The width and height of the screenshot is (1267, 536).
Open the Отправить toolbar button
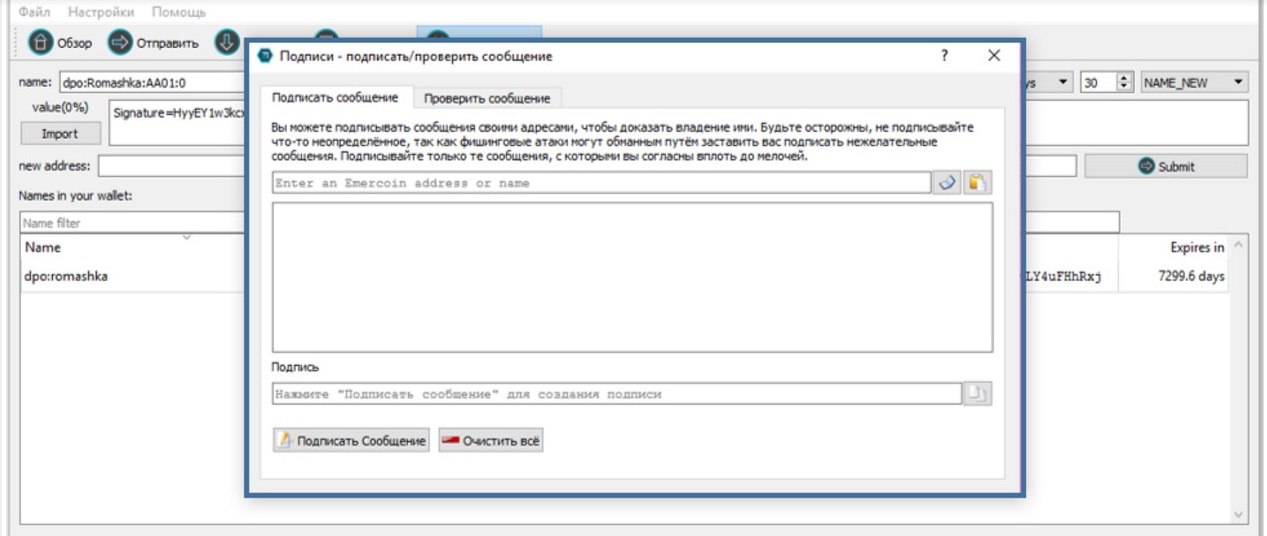[x=153, y=43]
